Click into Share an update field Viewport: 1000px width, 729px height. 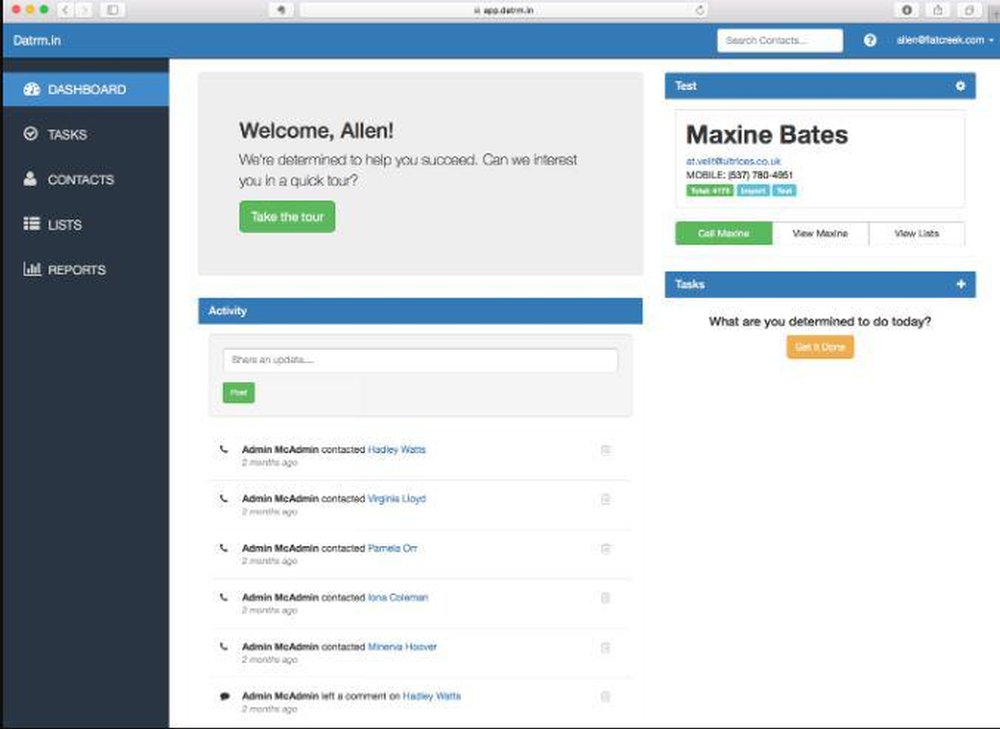pos(420,360)
